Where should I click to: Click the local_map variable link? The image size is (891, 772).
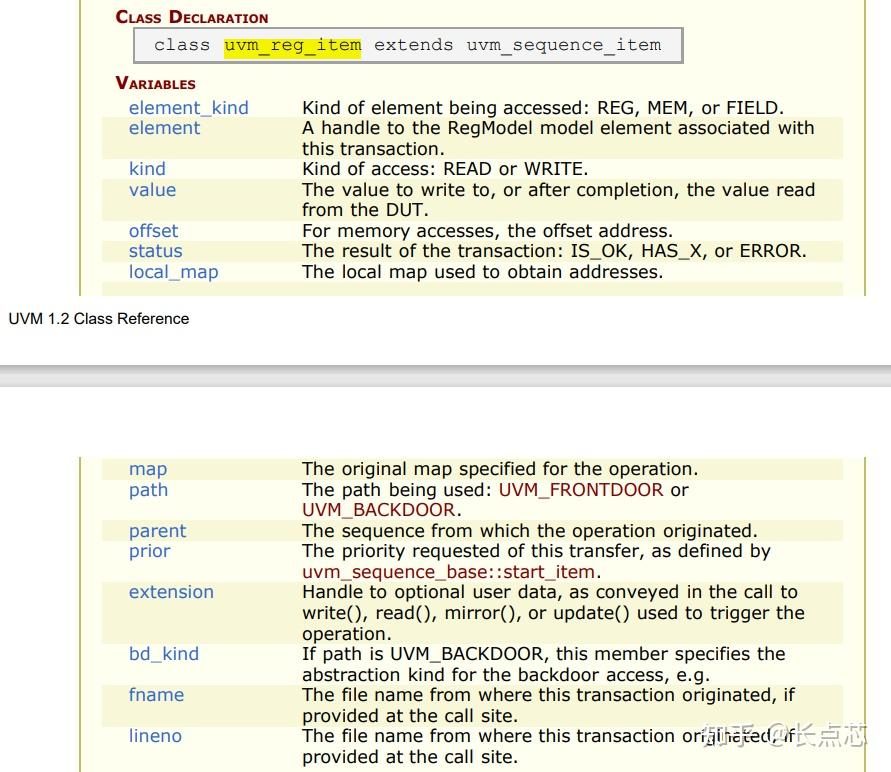tap(173, 272)
